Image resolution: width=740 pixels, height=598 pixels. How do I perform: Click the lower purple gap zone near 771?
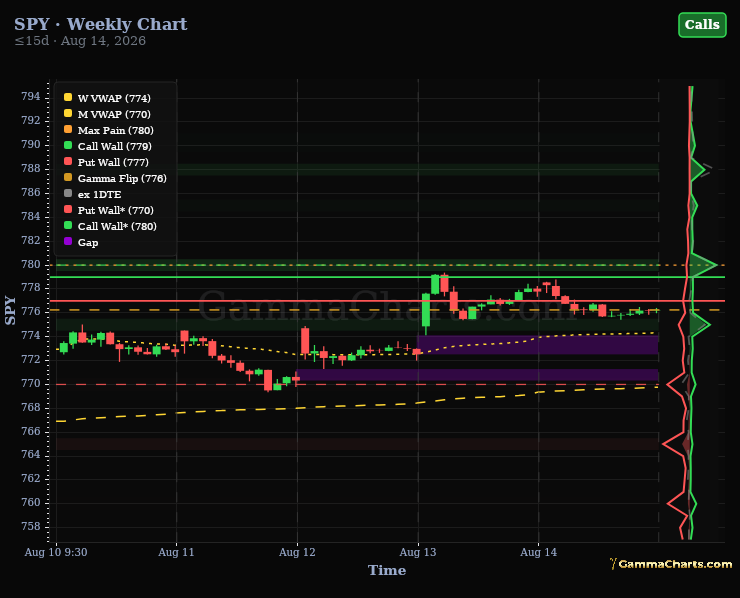click(x=478, y=375)
